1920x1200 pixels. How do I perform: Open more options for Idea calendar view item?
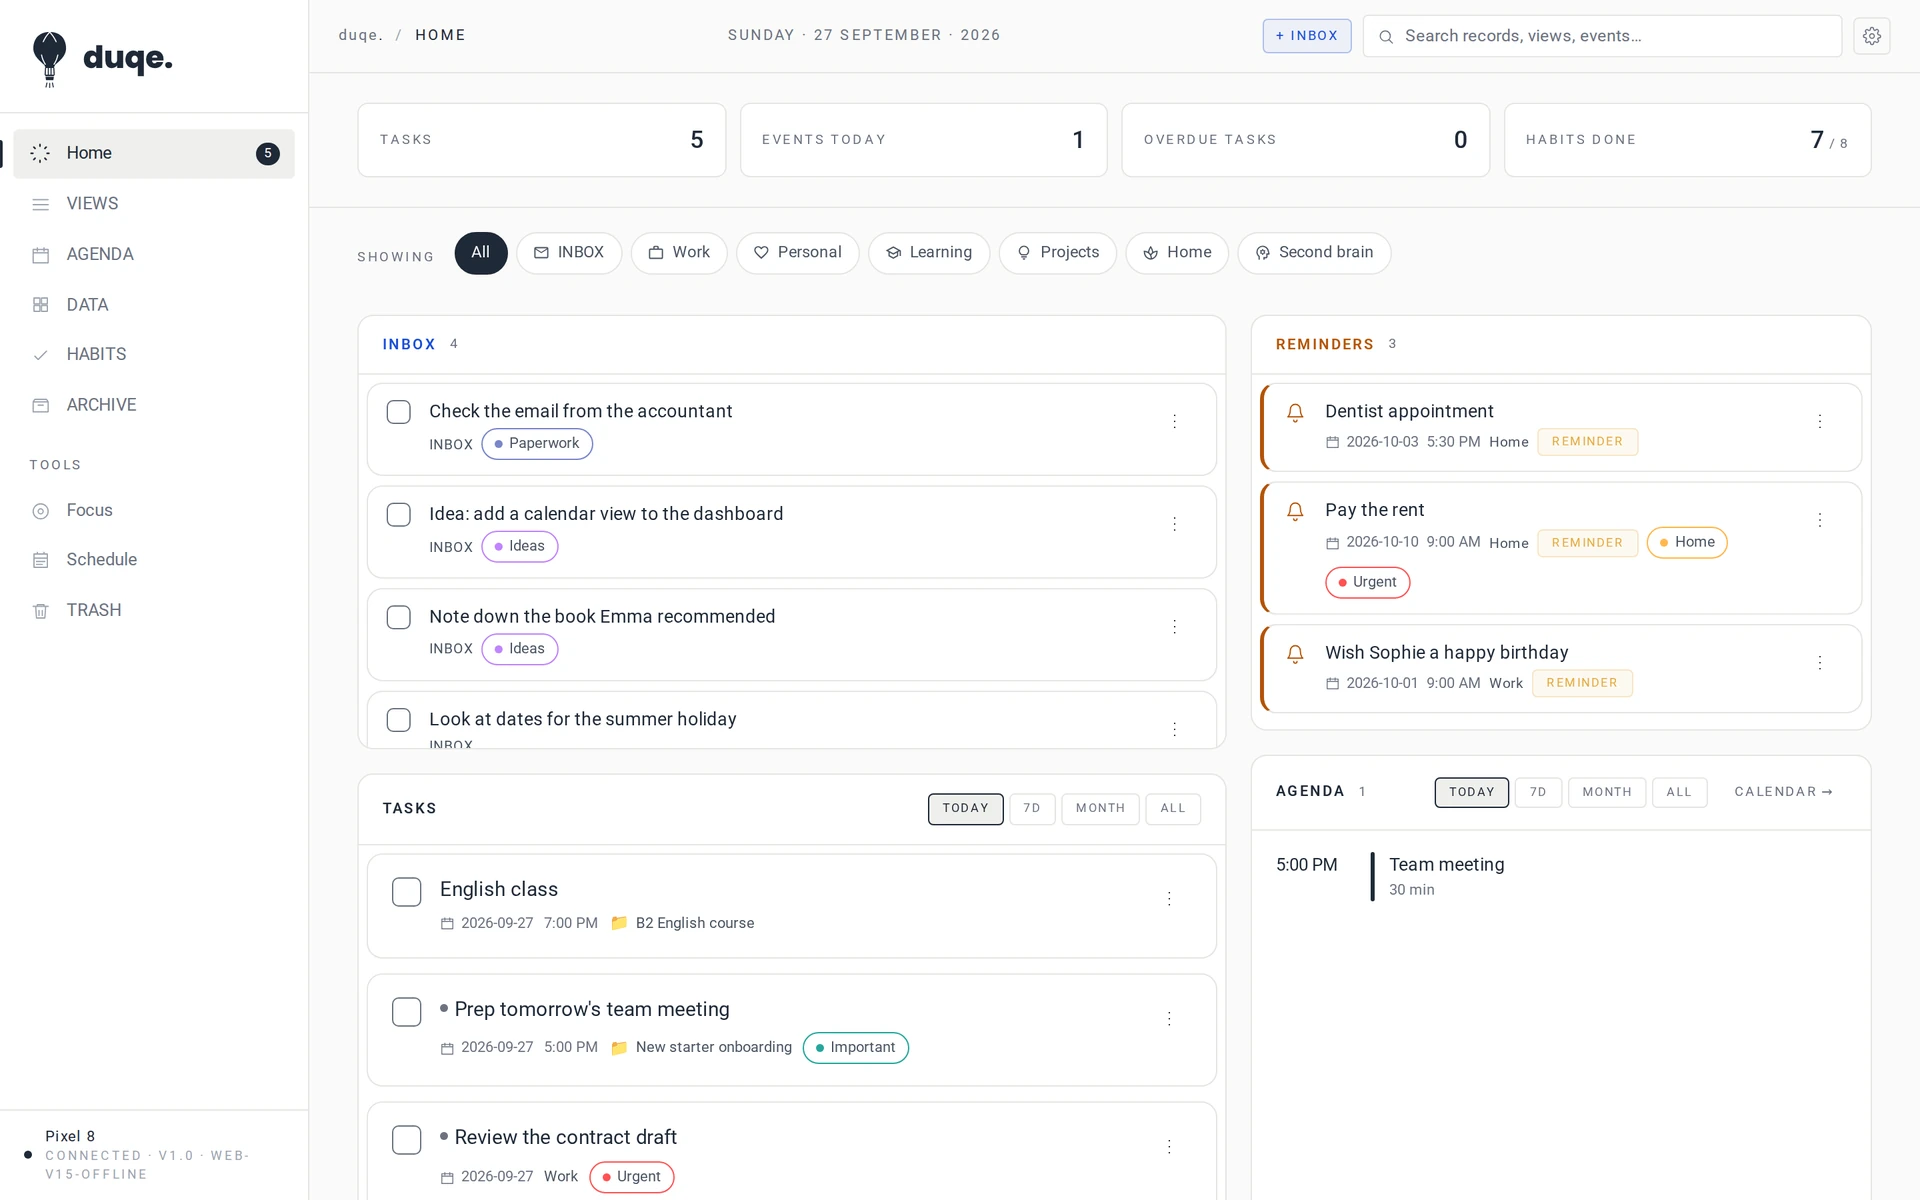[1174, 524]
